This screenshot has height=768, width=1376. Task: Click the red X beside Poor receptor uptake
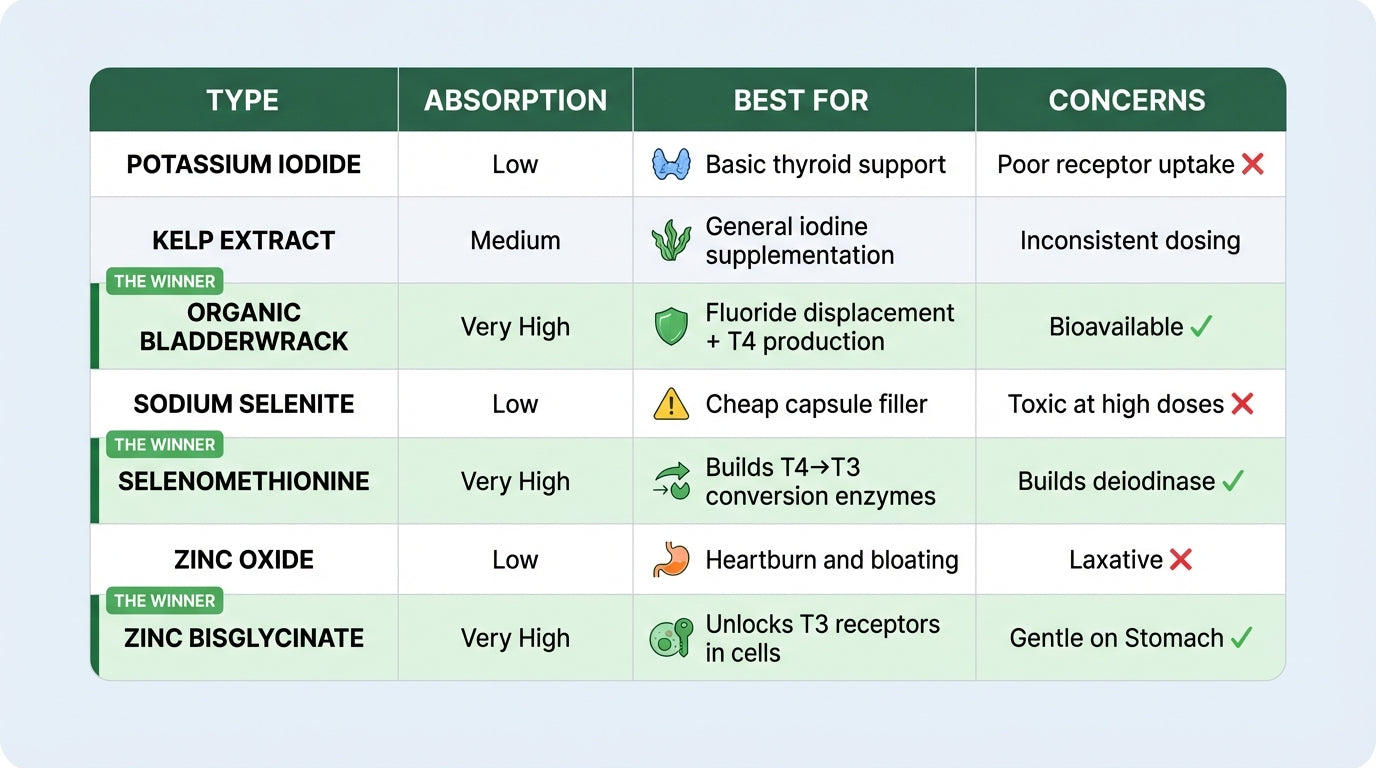pos(1253,164)
